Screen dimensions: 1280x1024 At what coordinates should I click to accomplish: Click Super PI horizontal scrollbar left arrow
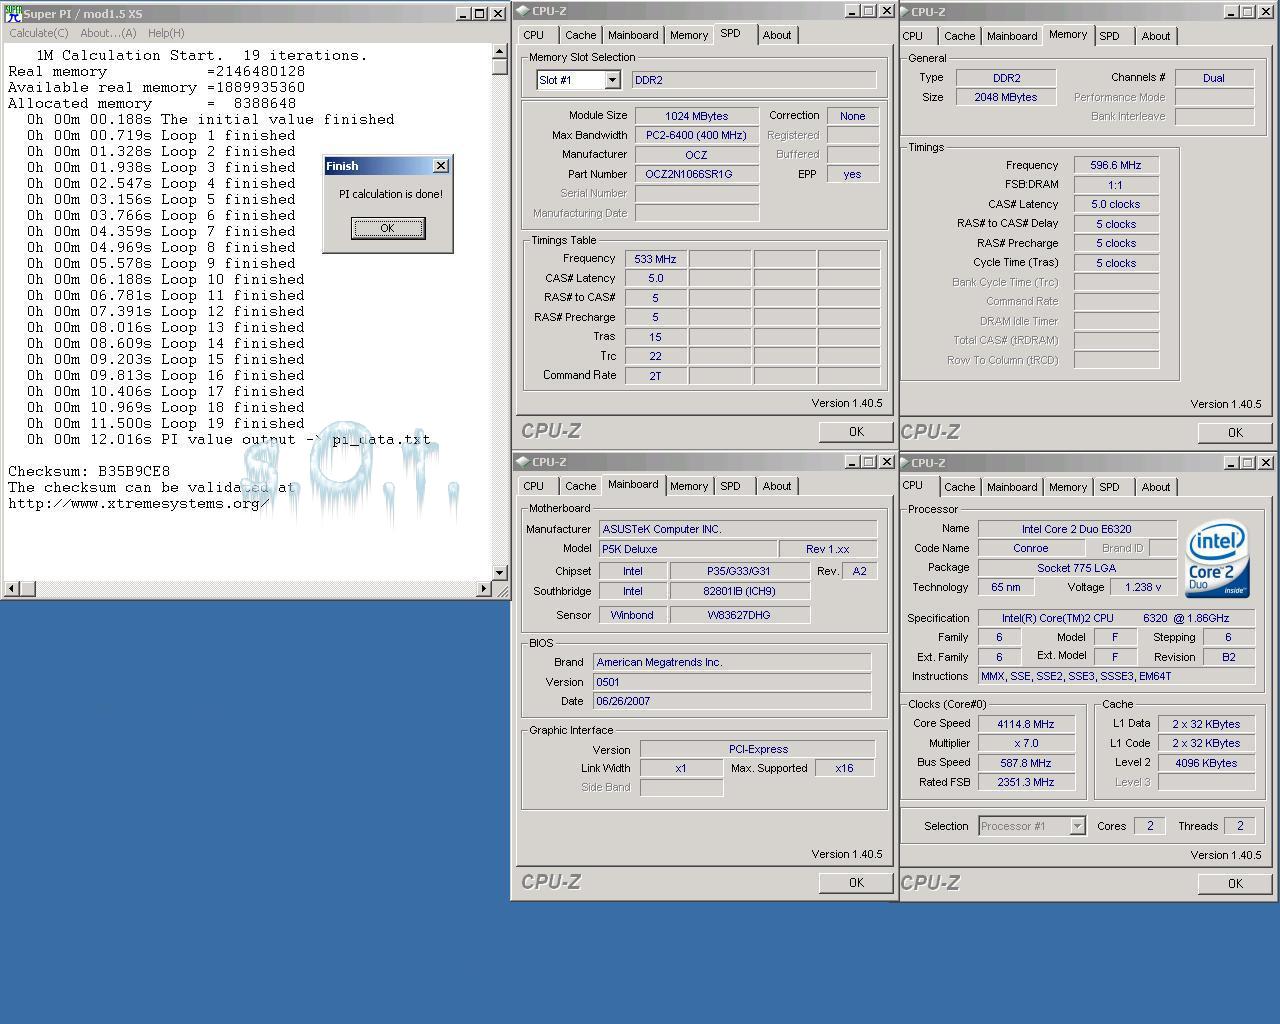[13, 588]
